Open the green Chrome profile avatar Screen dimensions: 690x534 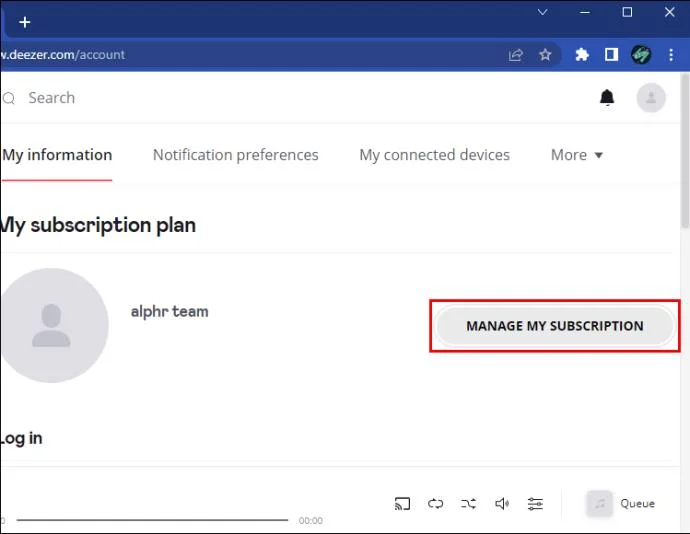coord(641,55)
